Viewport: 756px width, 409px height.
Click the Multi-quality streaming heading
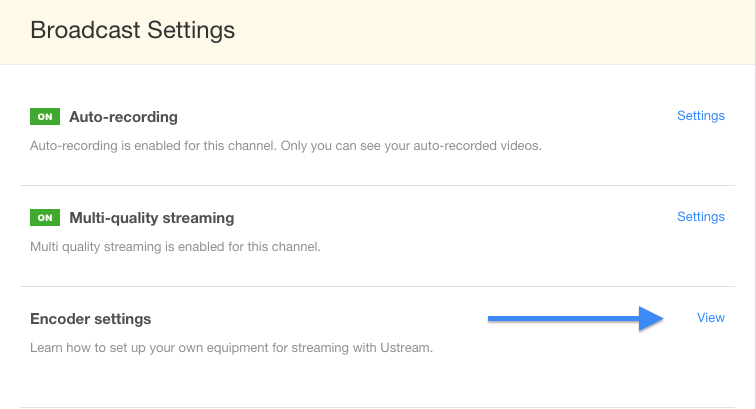click(152, 218)
